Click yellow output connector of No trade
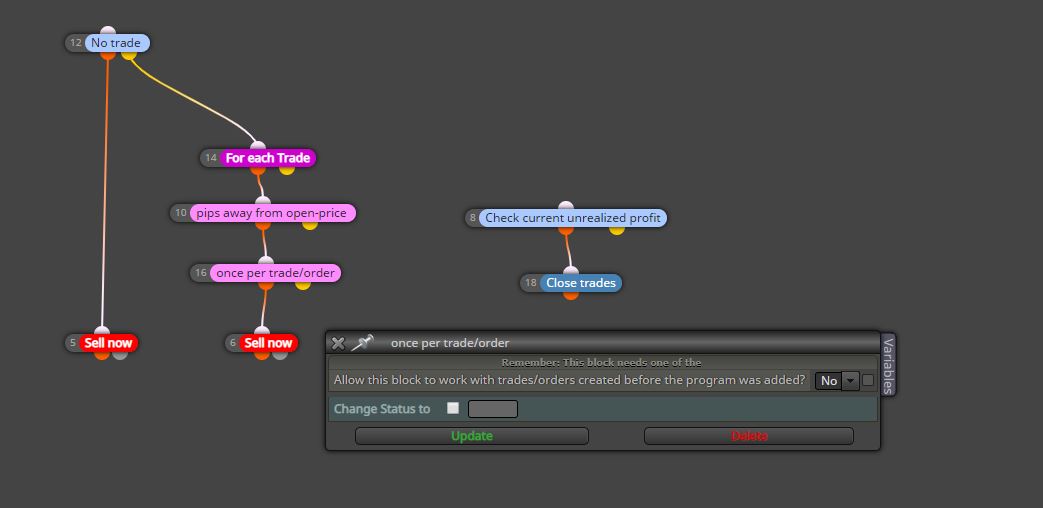Image resolution: width=1043 pixels, height=508 pixels. tap(129, 55)
